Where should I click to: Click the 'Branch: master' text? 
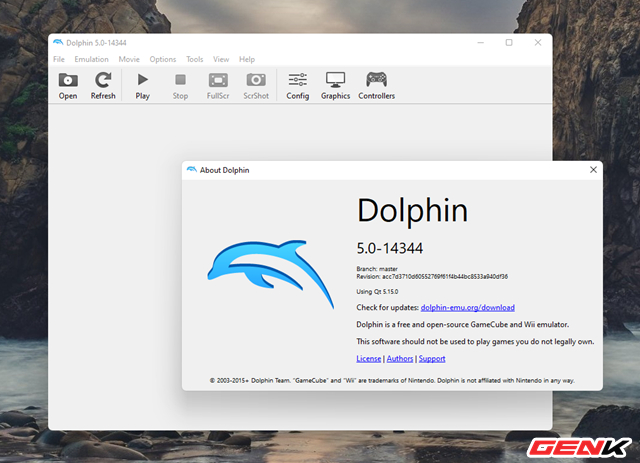(377, 269)
